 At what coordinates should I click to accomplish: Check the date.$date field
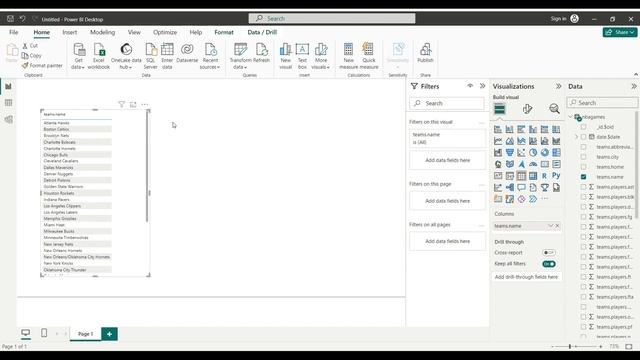pos(583,137)
